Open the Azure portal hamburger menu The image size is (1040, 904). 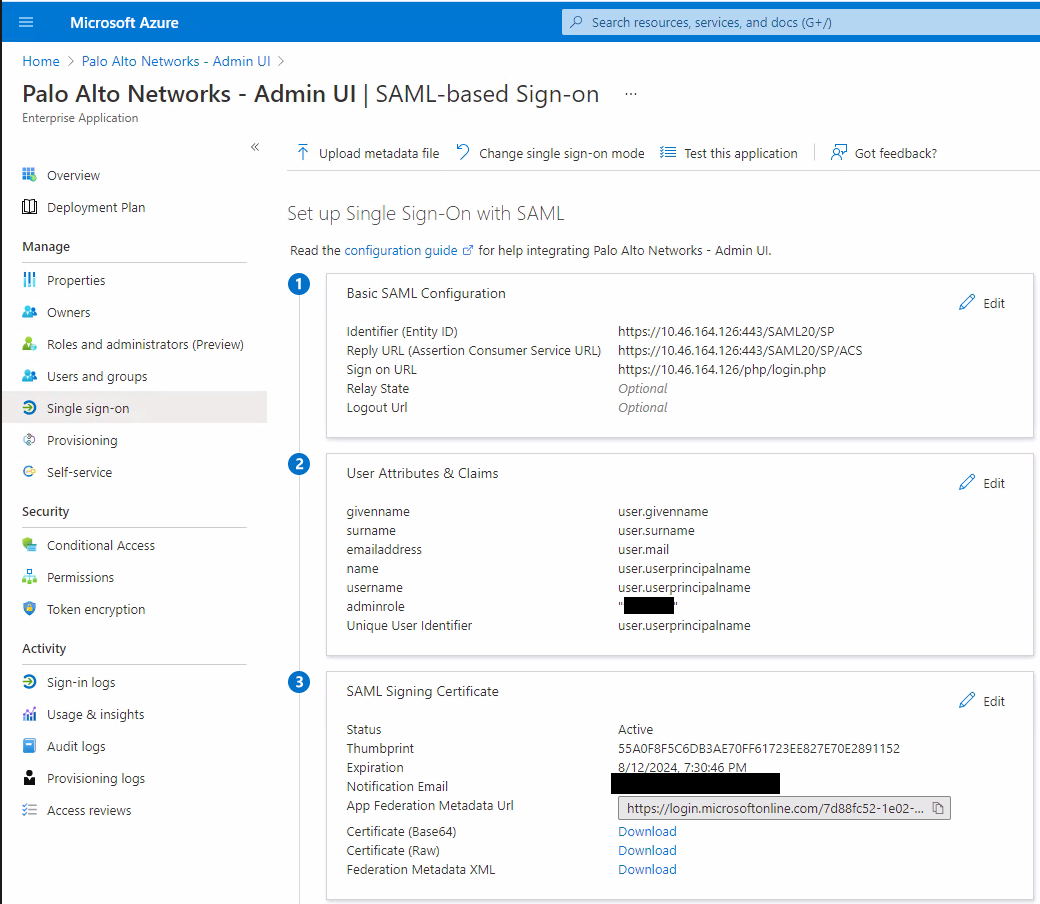[x=26, y=22]
